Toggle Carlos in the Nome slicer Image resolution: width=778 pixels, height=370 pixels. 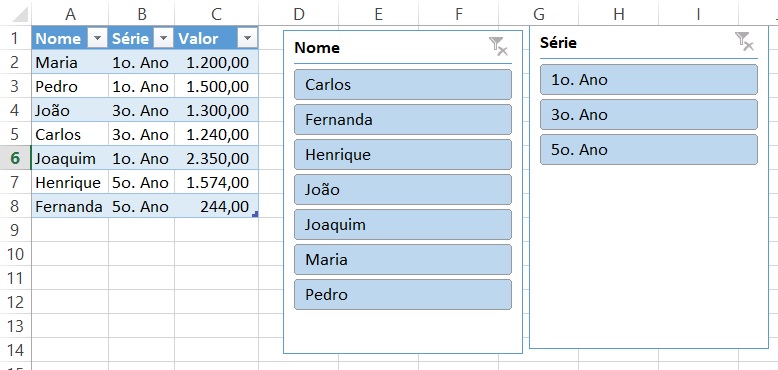coord(403,84)
